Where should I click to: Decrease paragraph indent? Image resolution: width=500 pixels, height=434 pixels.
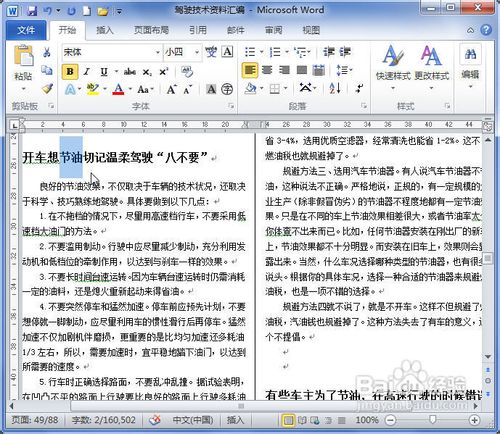pos(328,52)
